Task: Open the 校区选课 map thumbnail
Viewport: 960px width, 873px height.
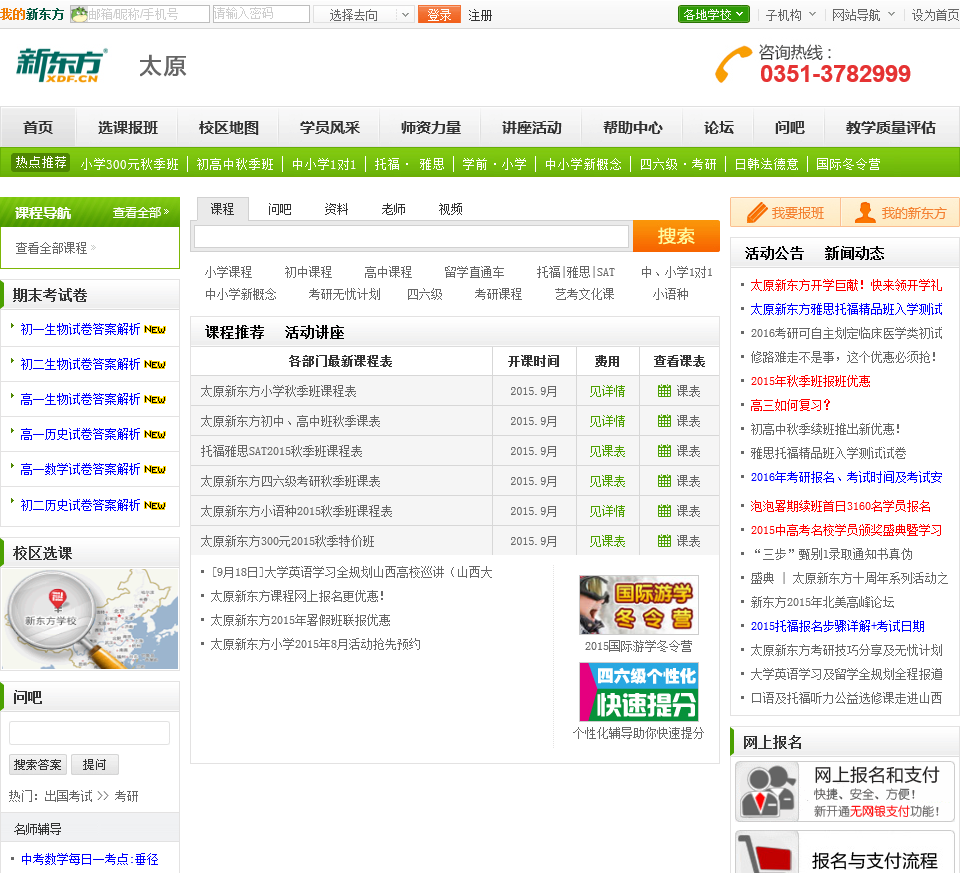Action: click(90, 619)
